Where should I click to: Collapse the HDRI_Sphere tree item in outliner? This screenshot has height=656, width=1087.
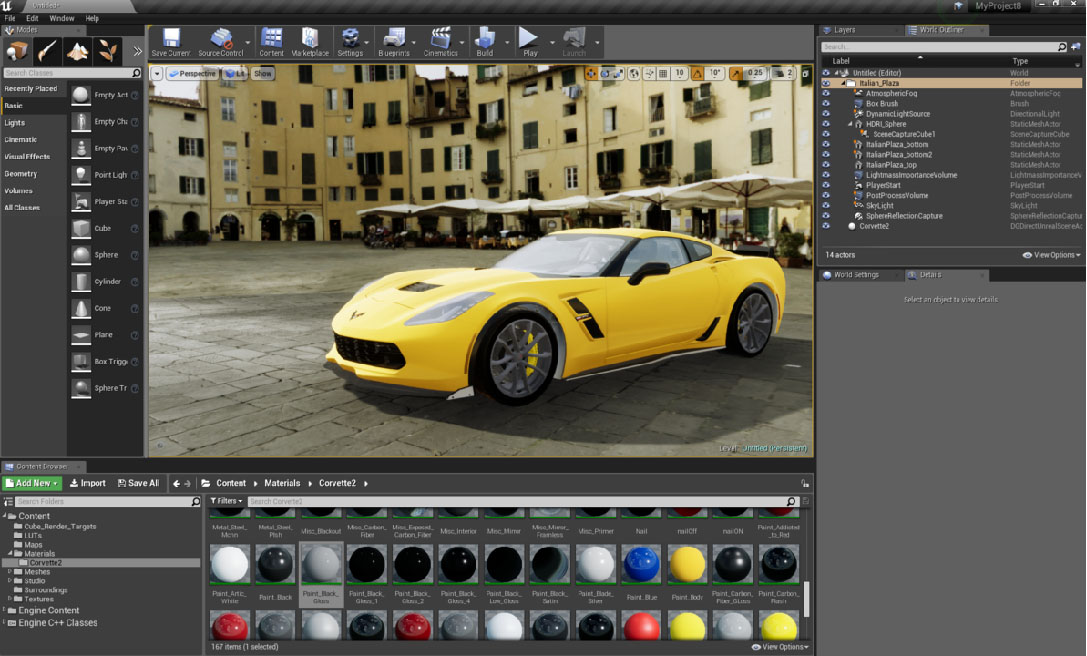pos(849,124)
